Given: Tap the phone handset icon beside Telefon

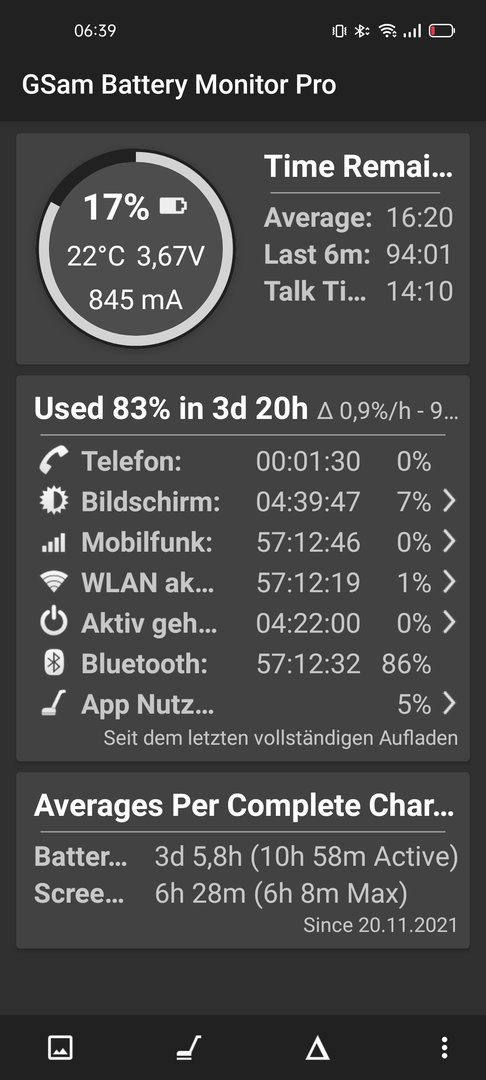Looking at the screenshot, I should tap(54, 461).
